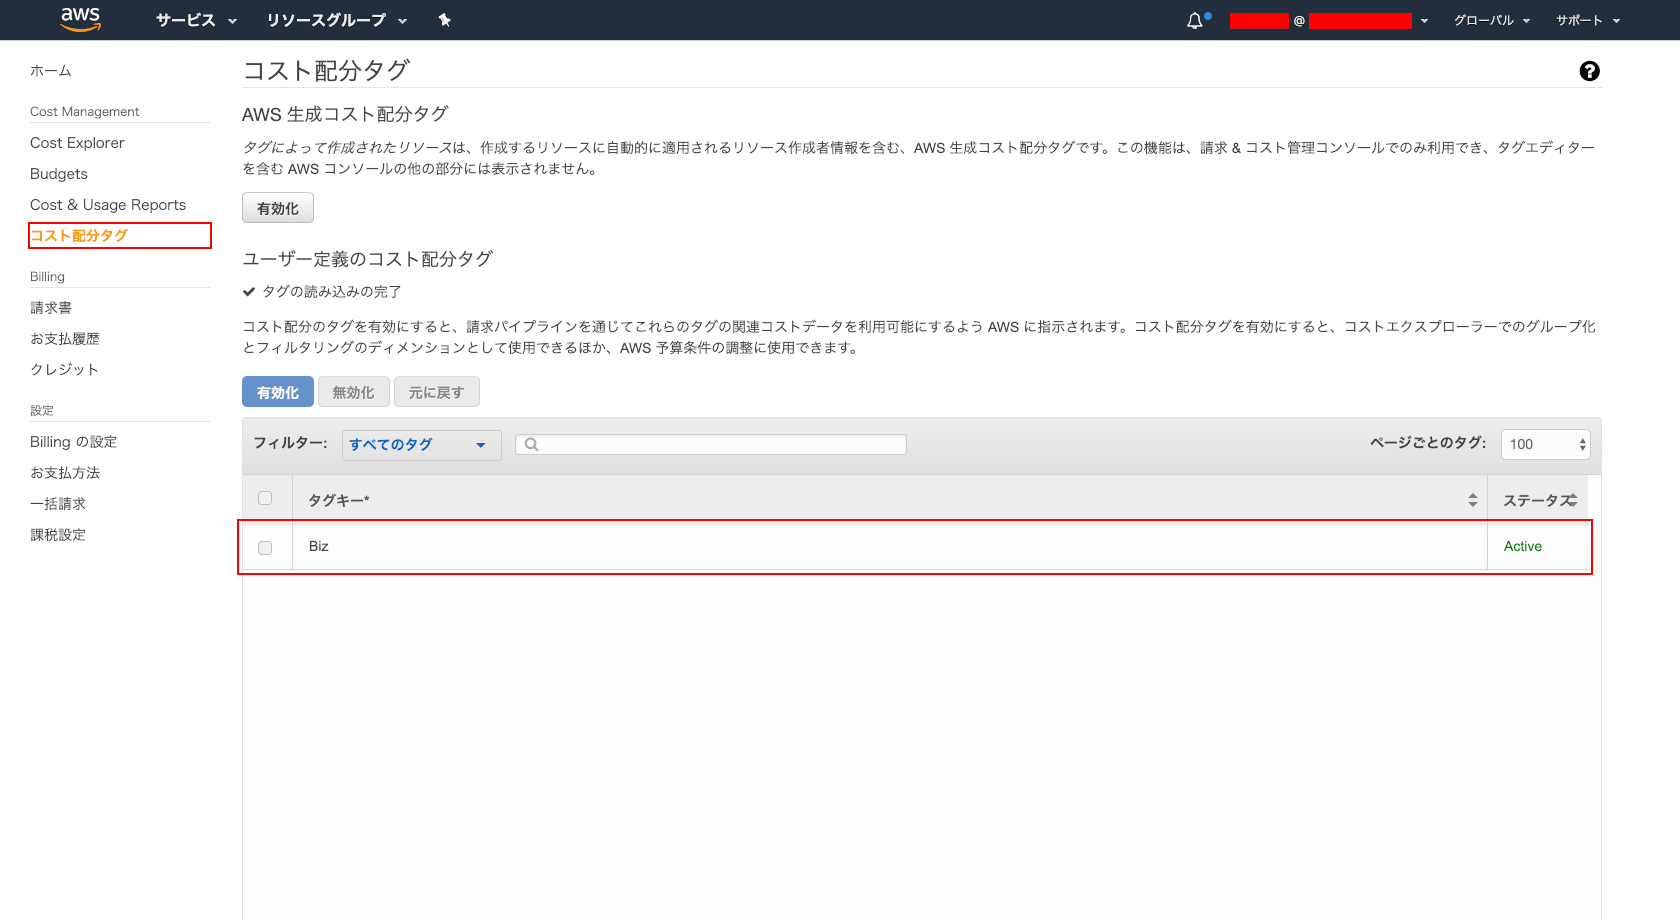Screen dimensions: 1680x920
Task: Open the サポート menu
Action: [1587, 20]
